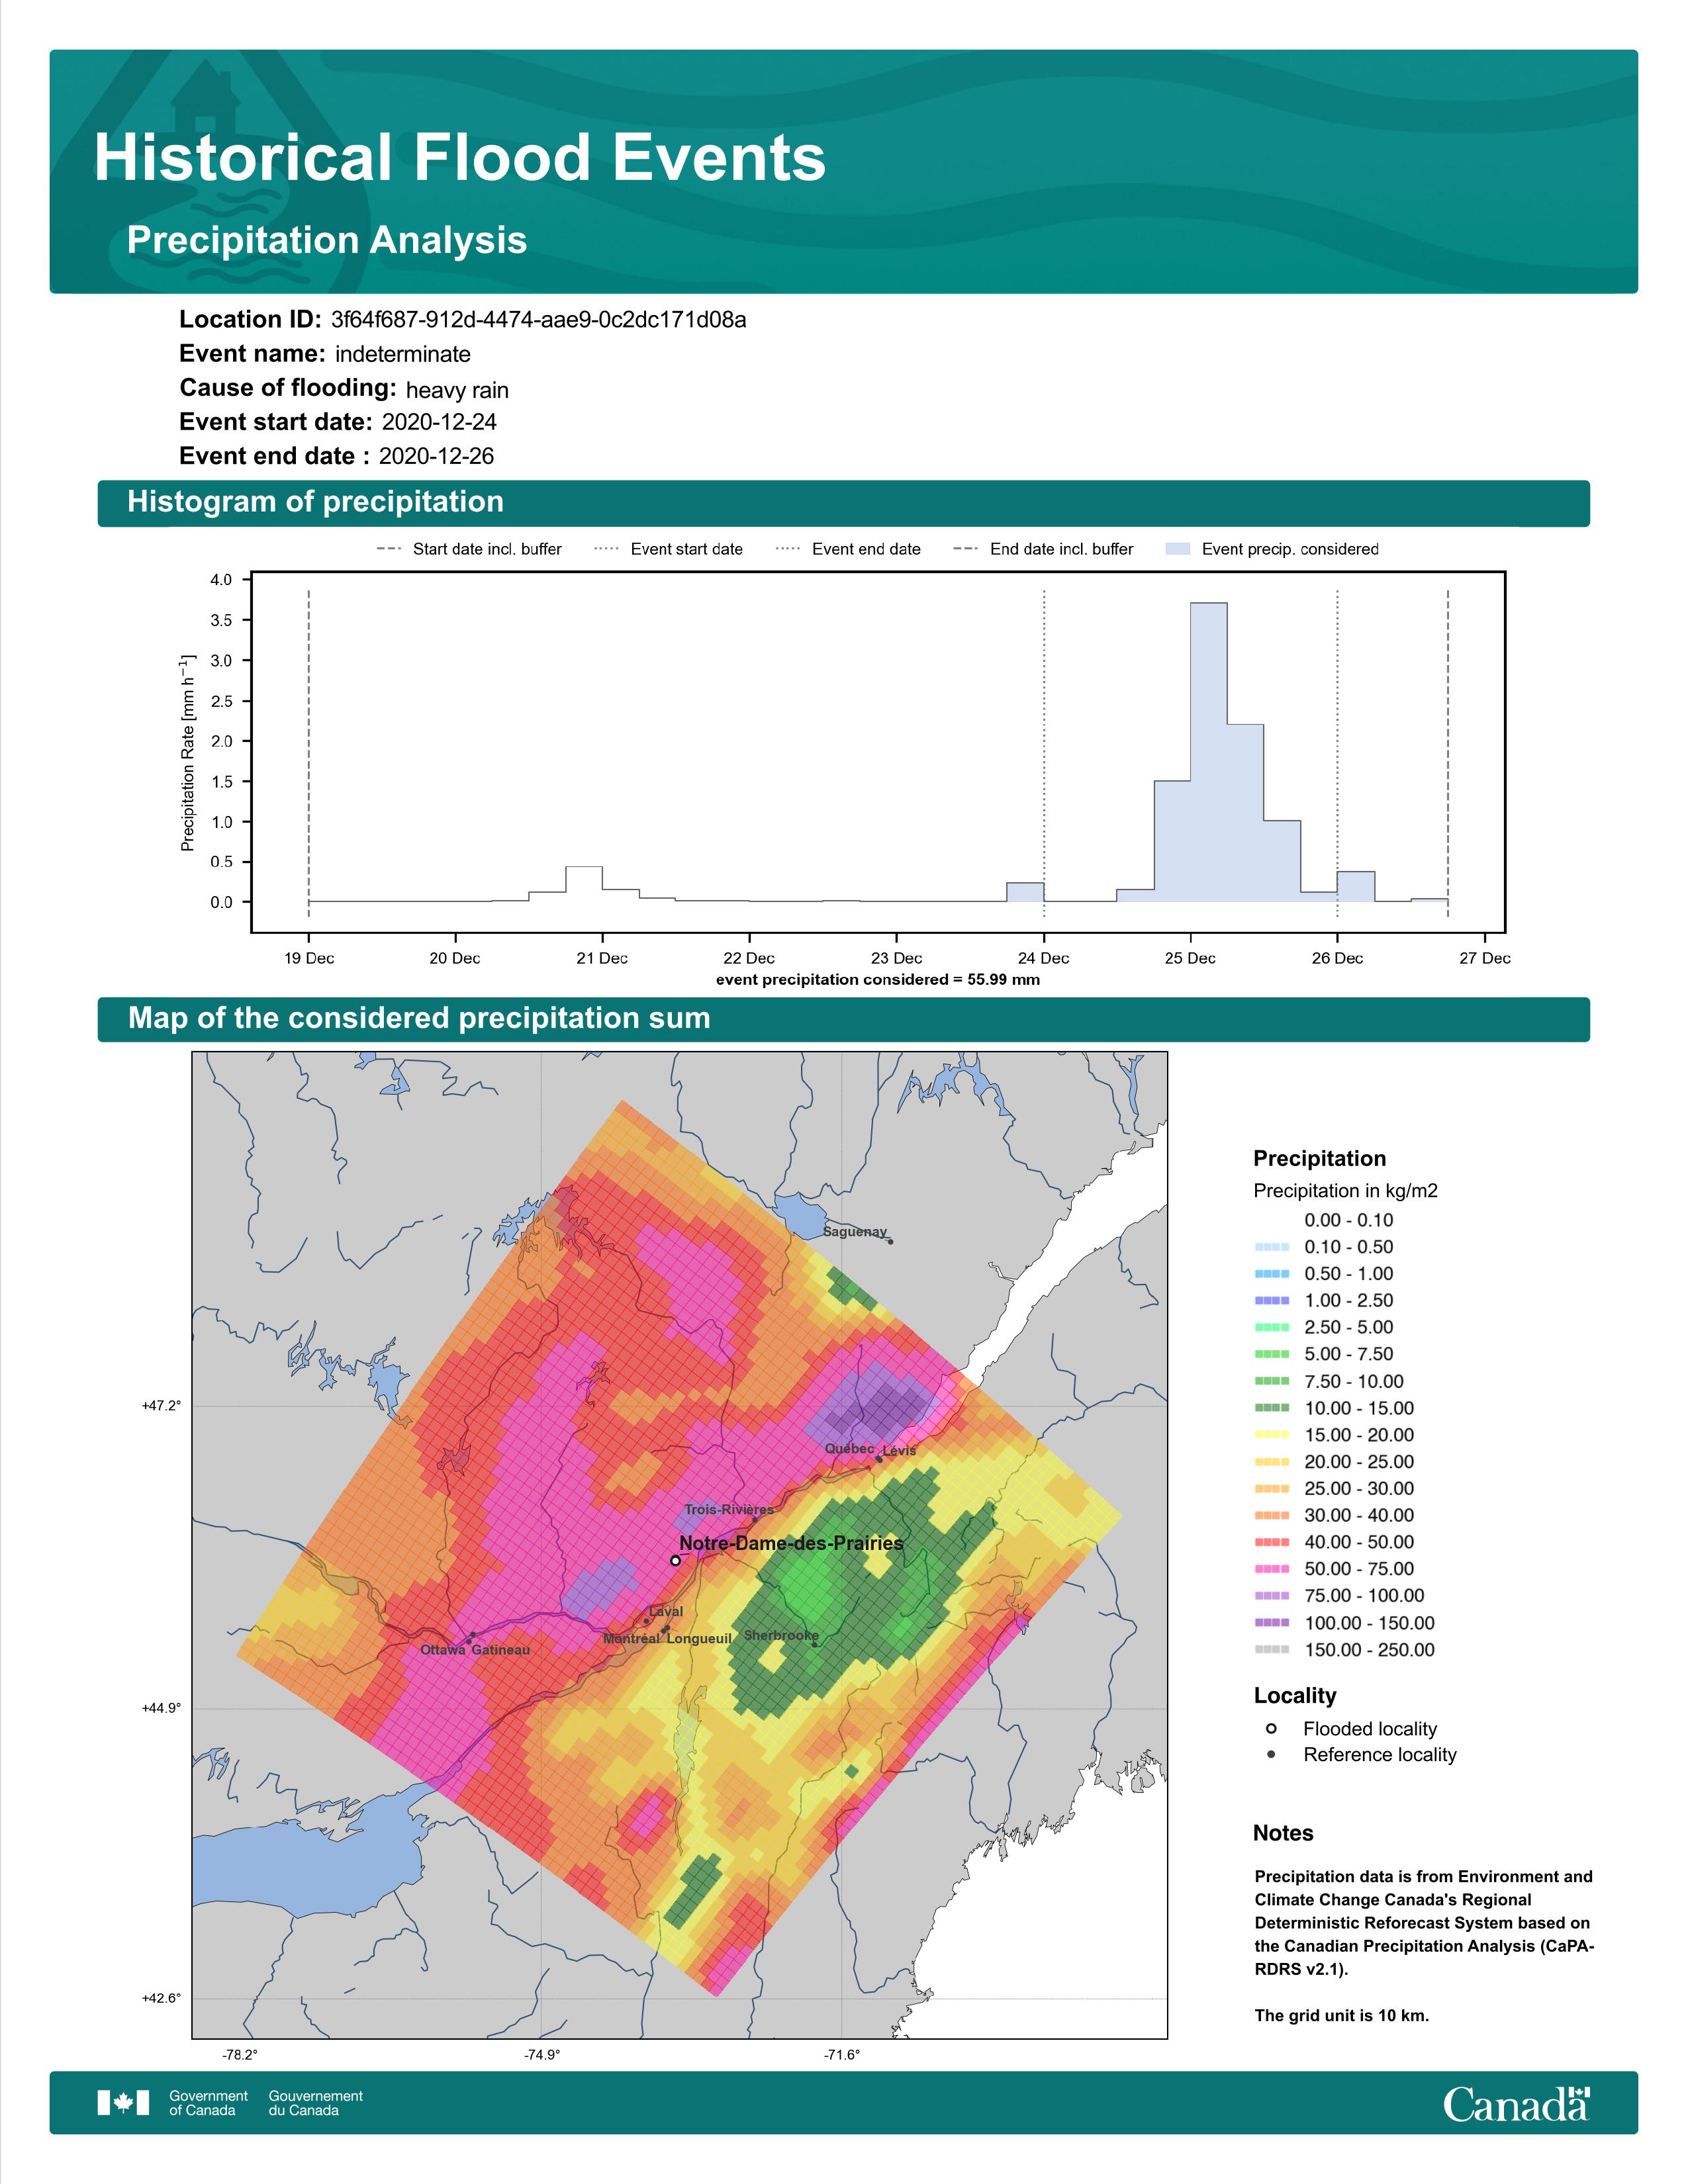The image size is (1688, 2184).
Task: Select the 75.00 - 100.00 precipitation swatch
Action: coord(1272,1596)
